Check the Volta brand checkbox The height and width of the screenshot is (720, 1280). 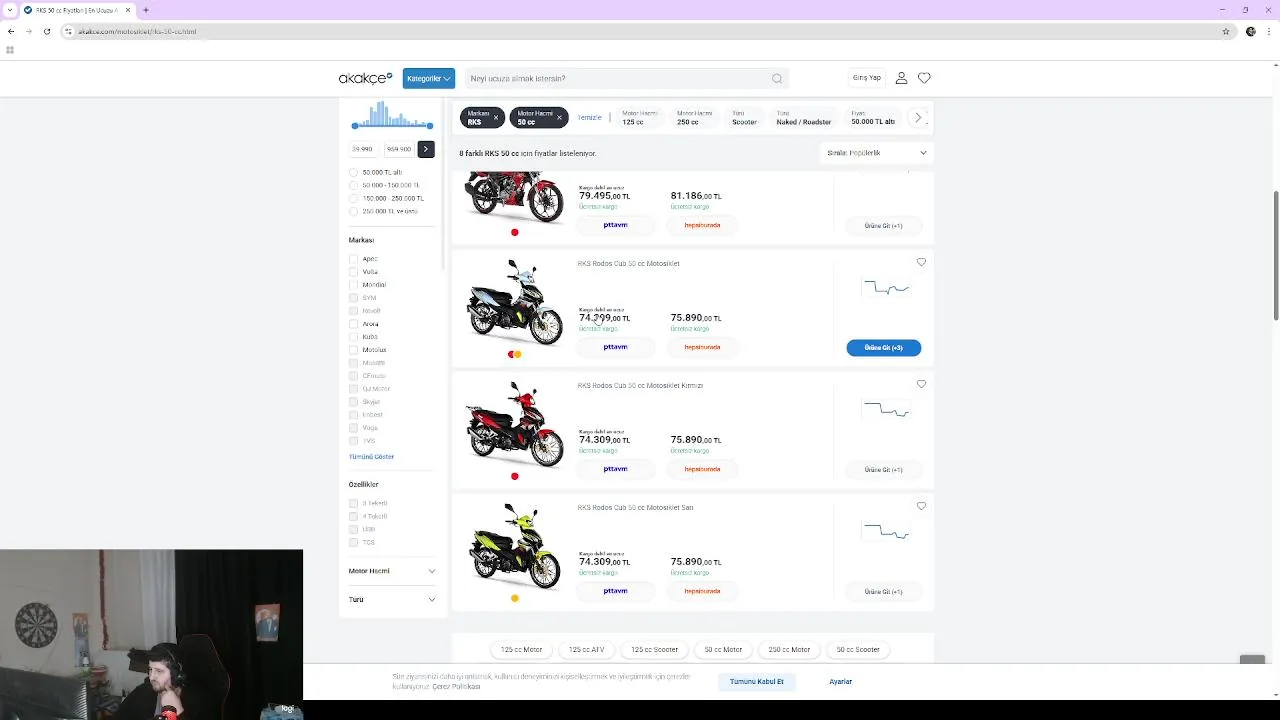pos(353,272)
